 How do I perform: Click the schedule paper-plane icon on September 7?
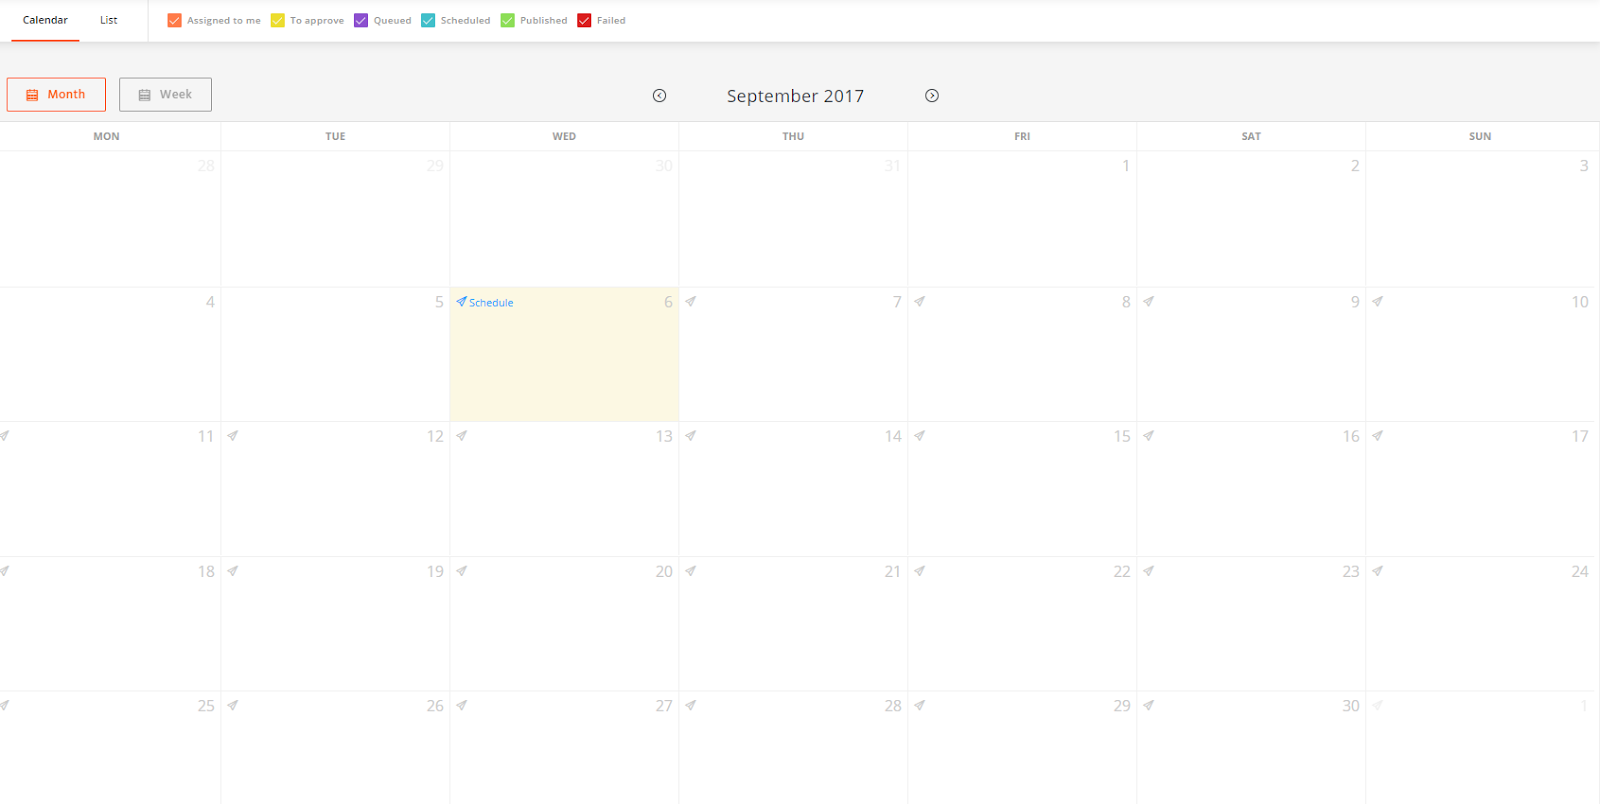click(x=691, y=301)
